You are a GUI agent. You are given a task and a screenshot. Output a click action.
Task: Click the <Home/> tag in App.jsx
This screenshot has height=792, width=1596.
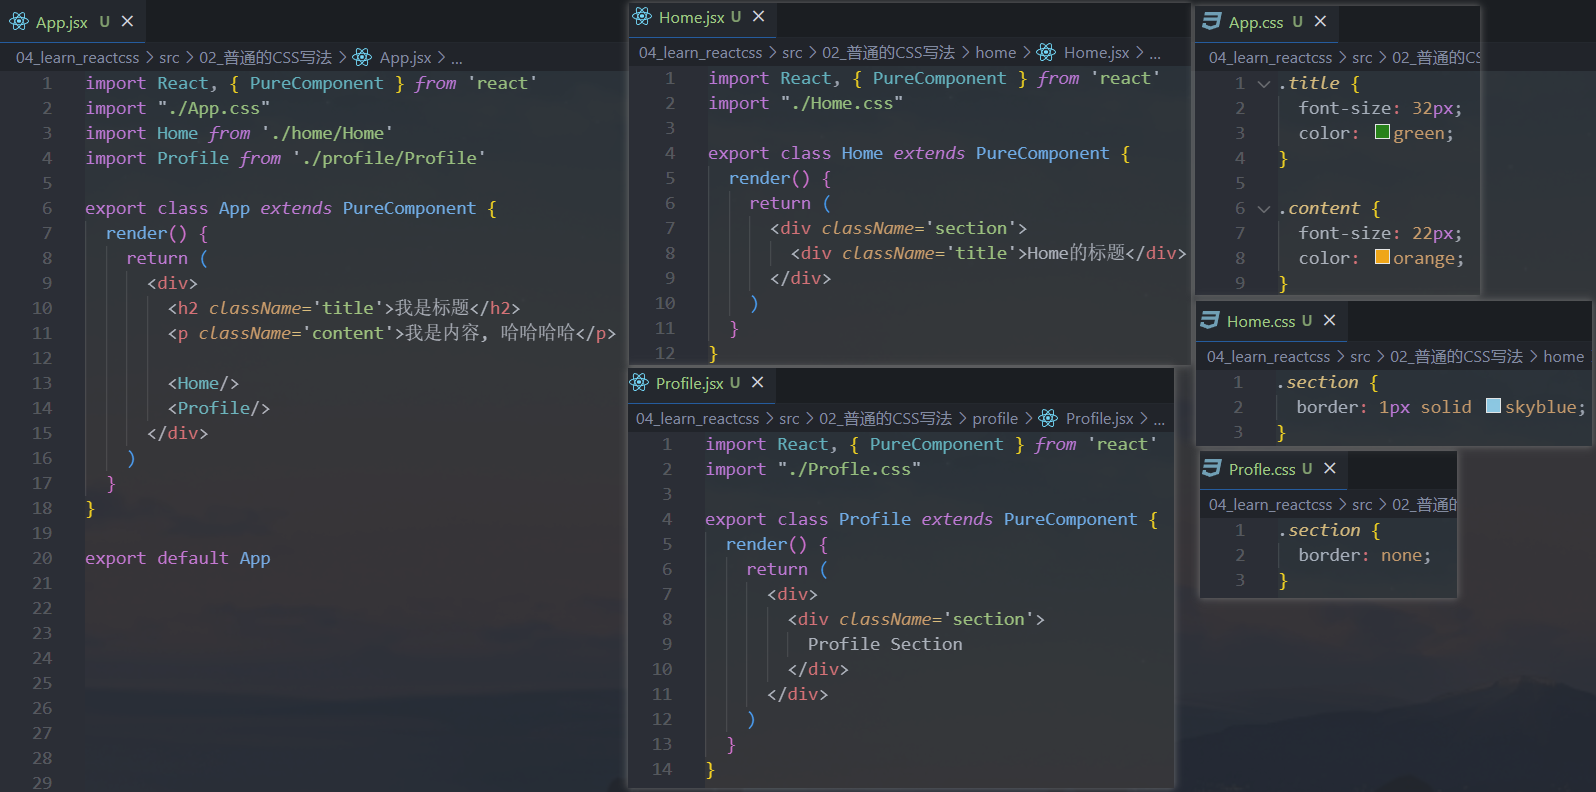point(203,383)
